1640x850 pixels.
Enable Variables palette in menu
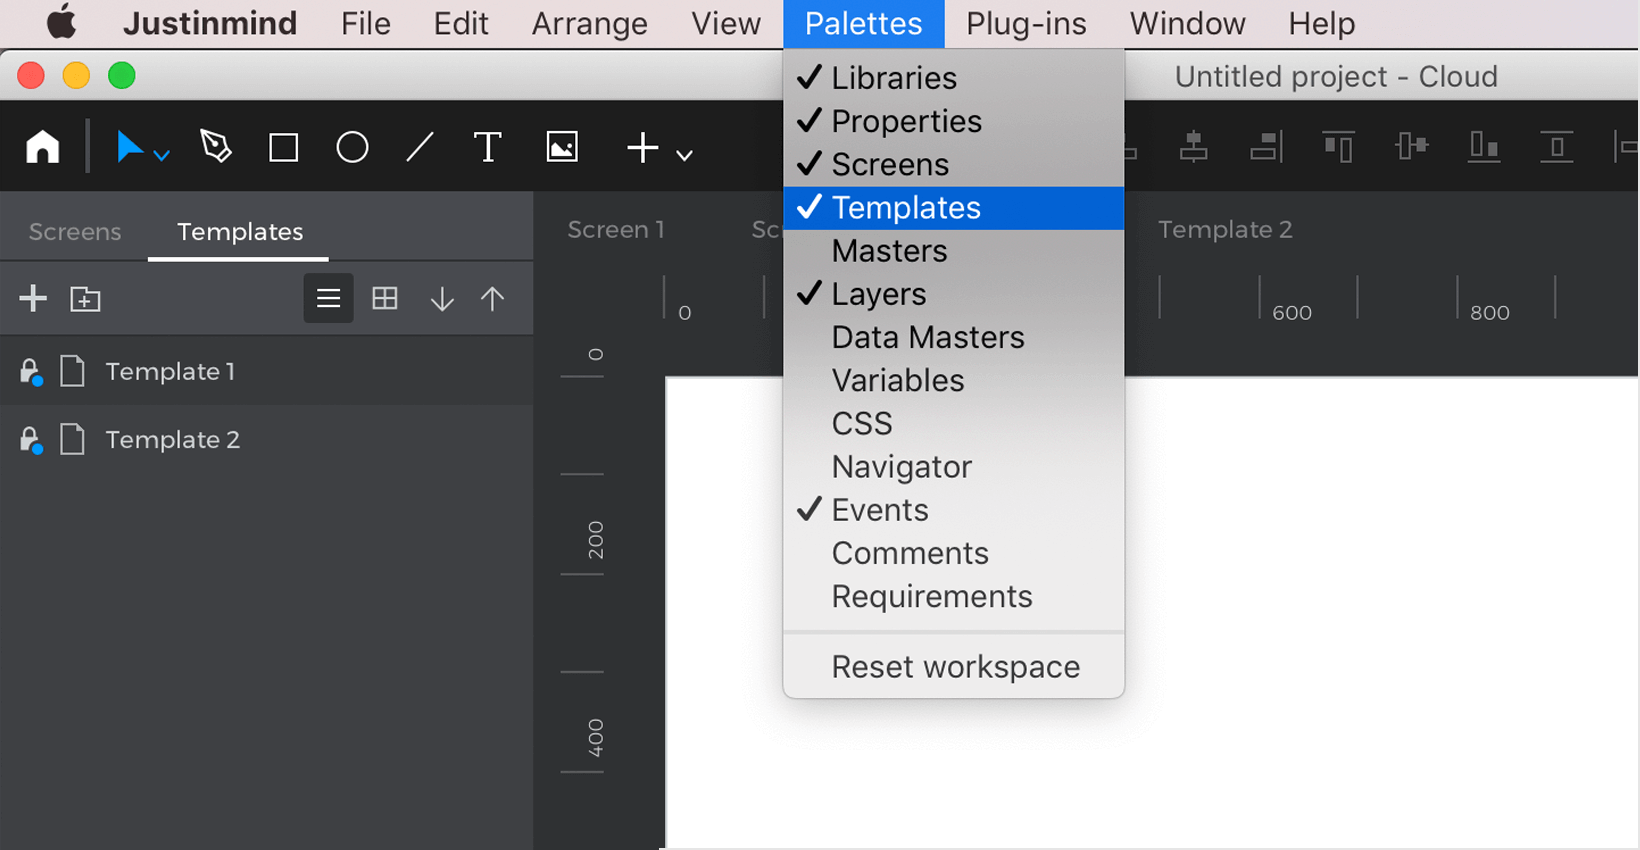[x=954, y=380]
